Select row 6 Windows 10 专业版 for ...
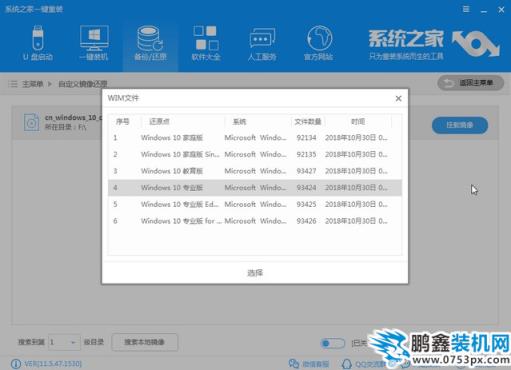 [x=255, y=221]
